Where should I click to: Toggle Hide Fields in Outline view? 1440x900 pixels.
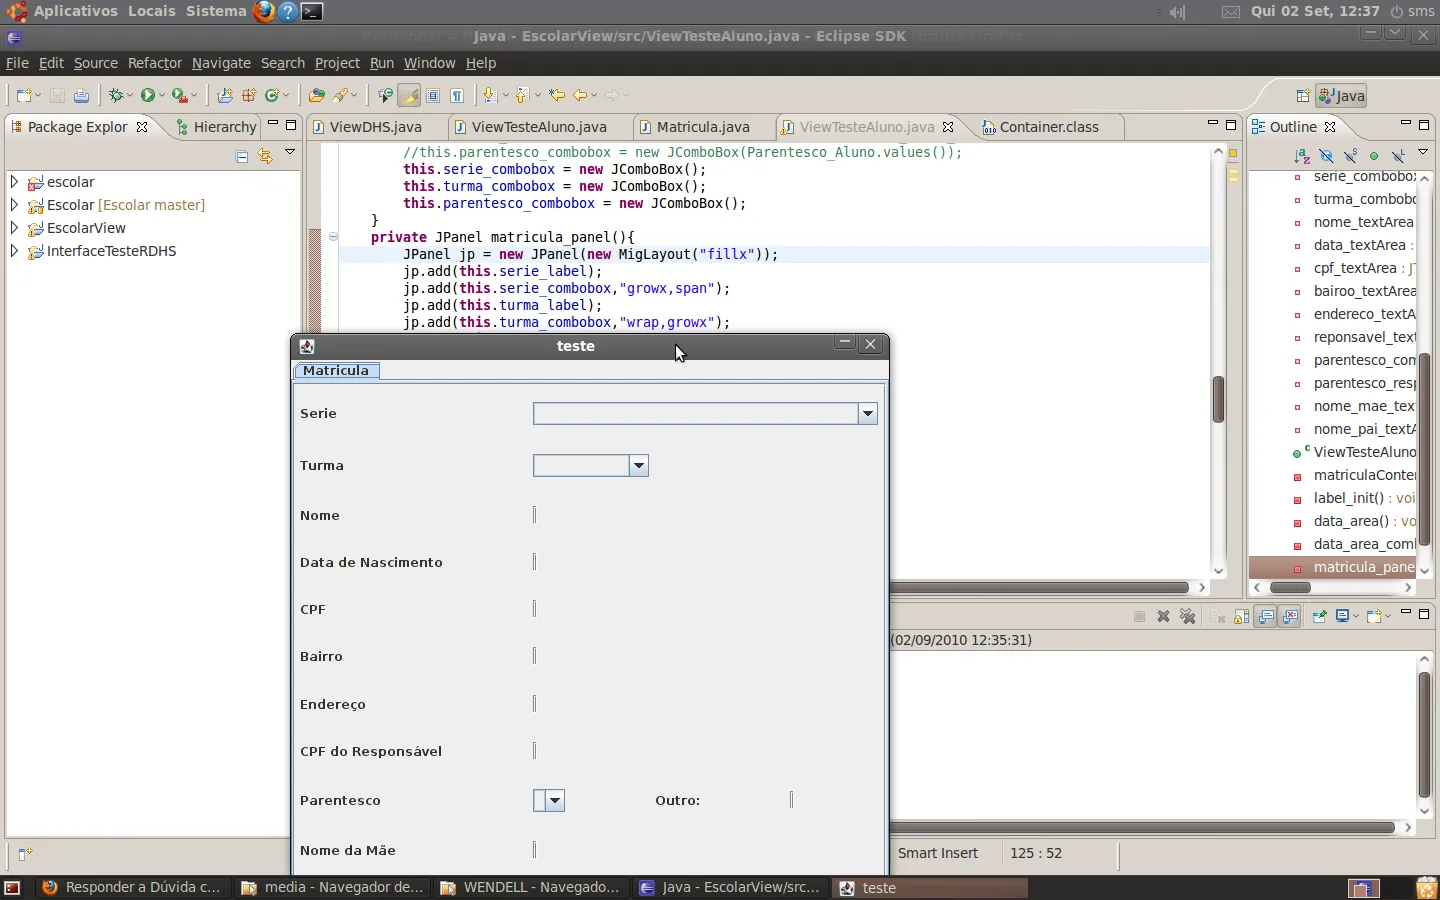point(1326,156)
